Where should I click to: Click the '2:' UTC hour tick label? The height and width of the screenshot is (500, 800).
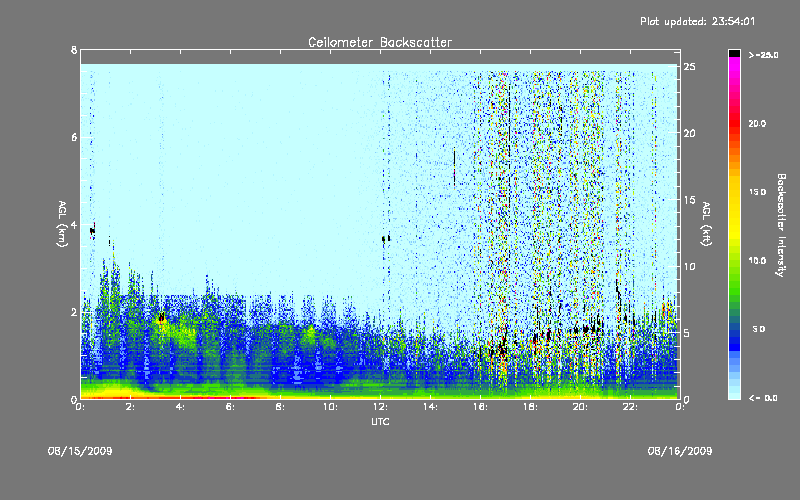tap(130, 407)
